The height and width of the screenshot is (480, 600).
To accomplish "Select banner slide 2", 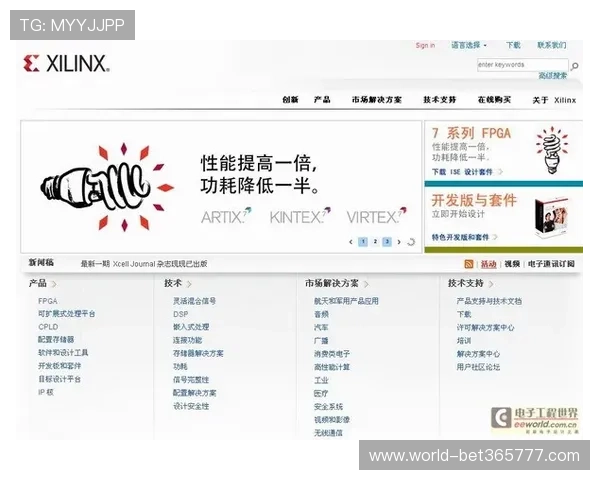I will pos(375,242).
